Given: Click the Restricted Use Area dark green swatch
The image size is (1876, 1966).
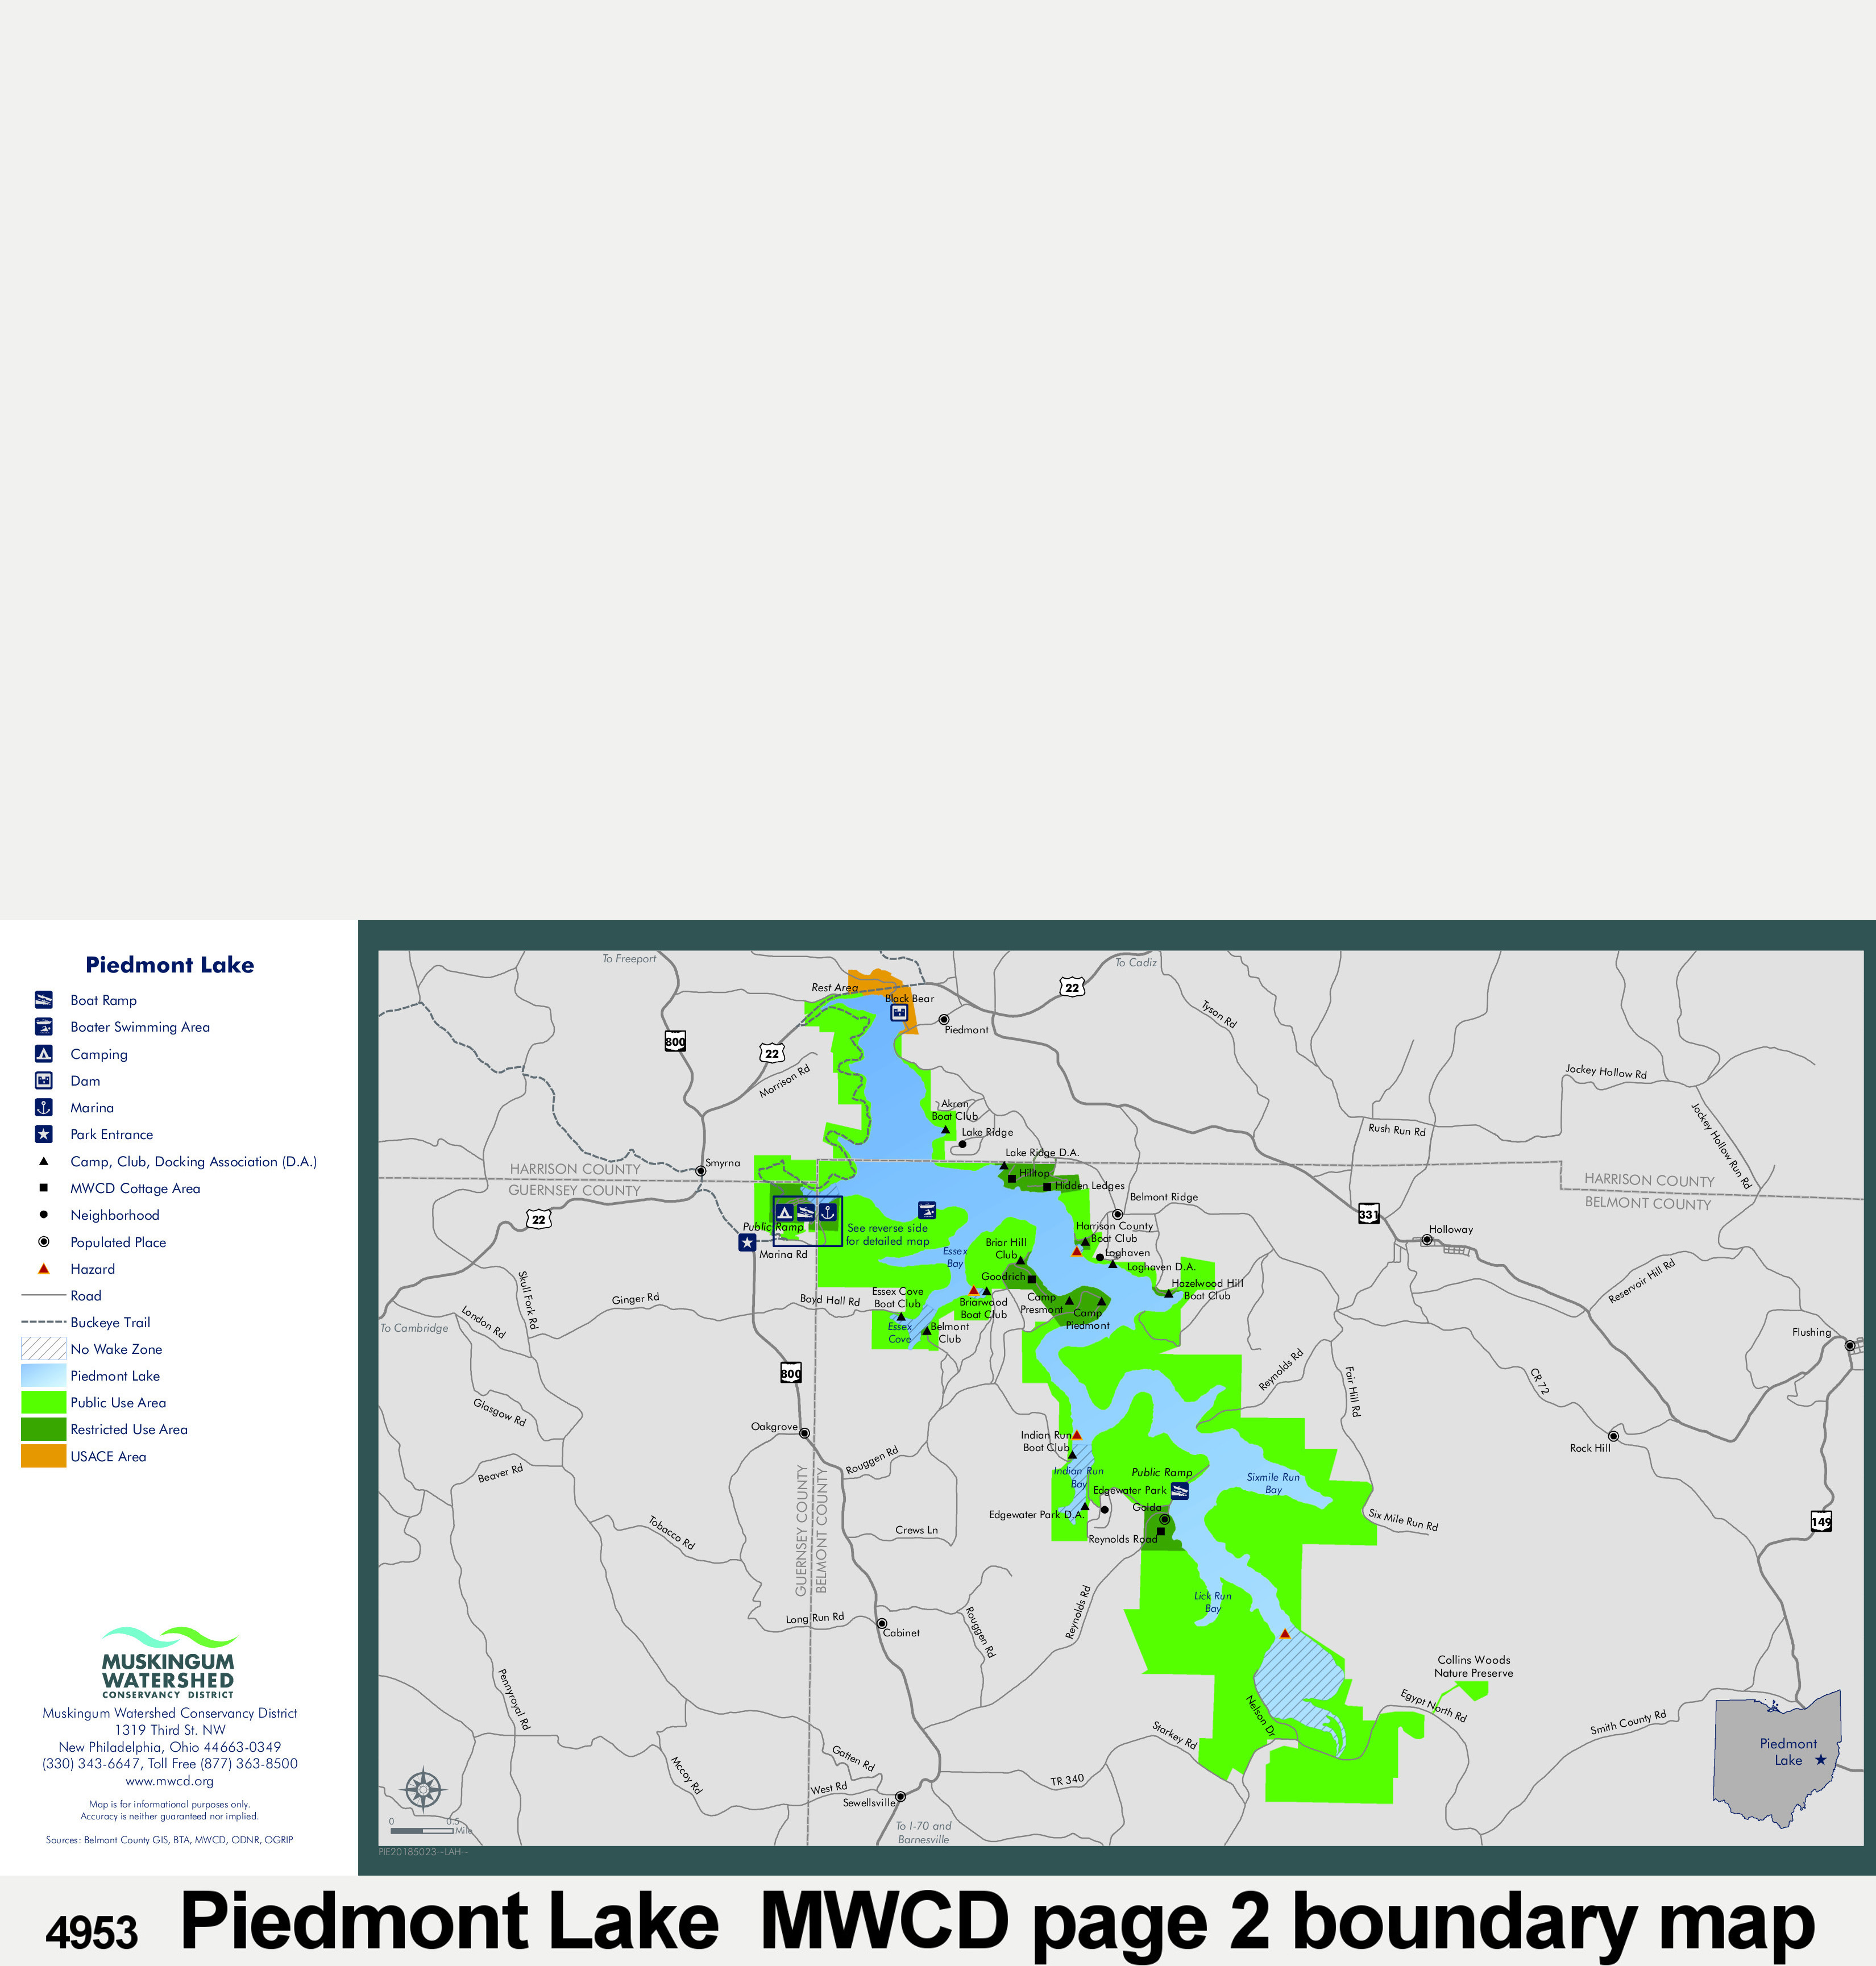Looking at the screenshot, I should click(43, 1429).
